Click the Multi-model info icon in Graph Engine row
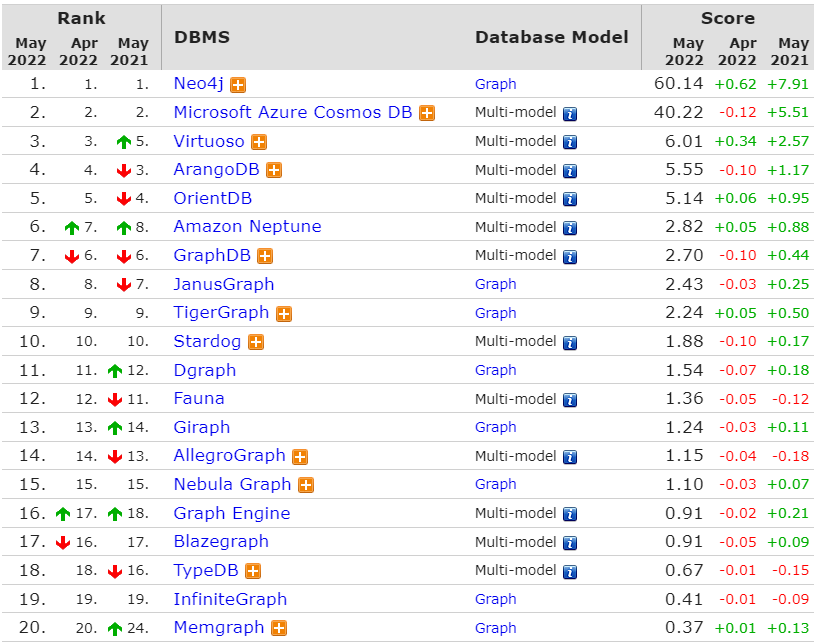The height and width of the screenshot is (644, 822). pos(570,514)
